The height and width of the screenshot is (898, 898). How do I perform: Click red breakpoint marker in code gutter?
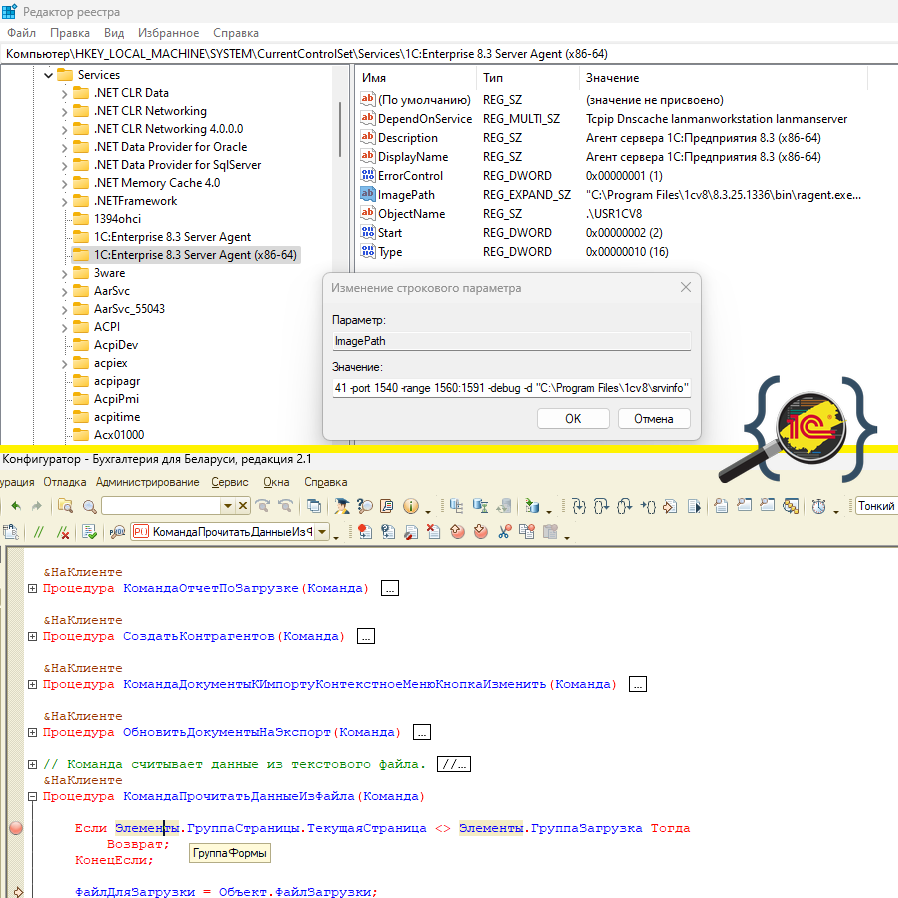click(x=16, y=828)
